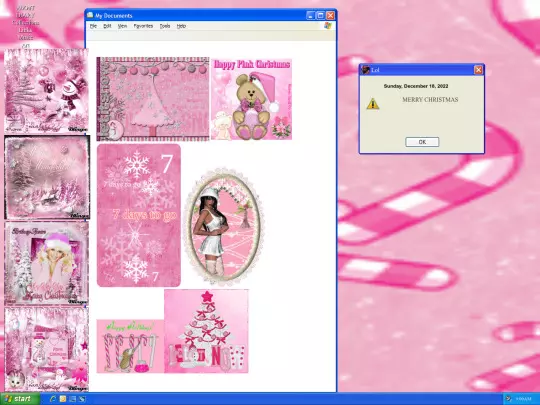Click the Sunday, December 18, 2022 date text

click(416, 86)
